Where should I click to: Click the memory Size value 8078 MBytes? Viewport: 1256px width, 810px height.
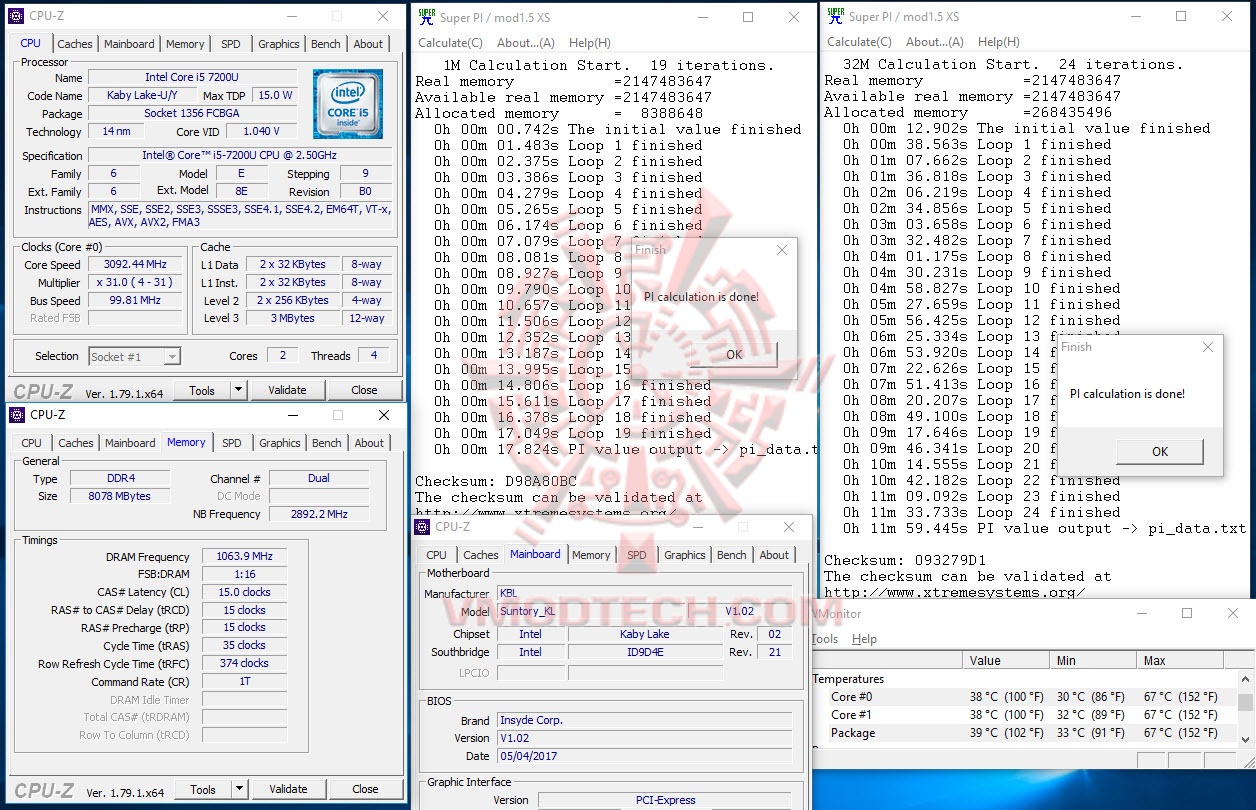tap(122, 496)
